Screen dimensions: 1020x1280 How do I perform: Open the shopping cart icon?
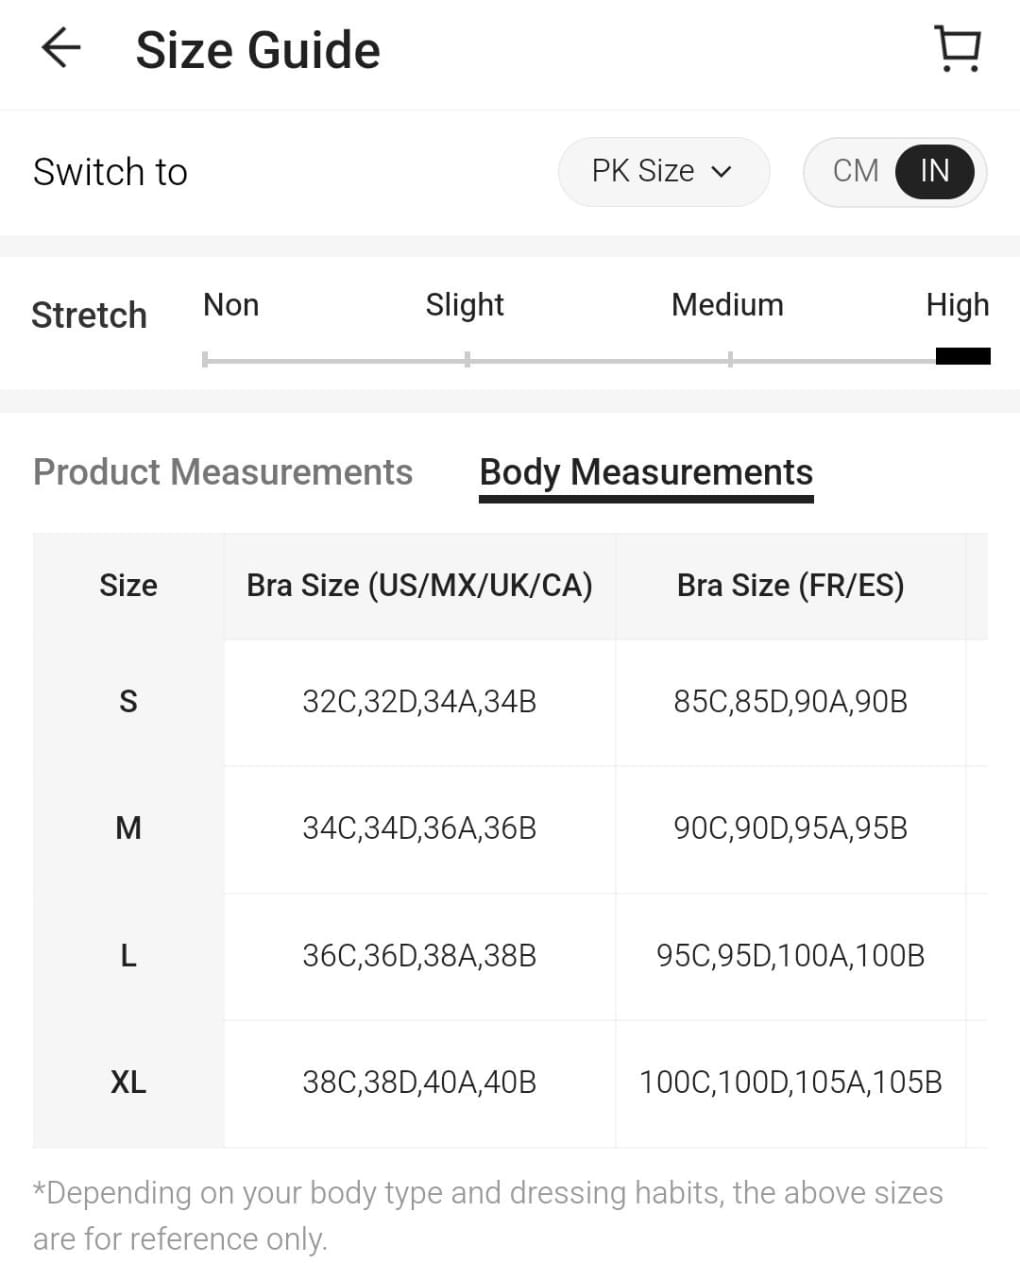click(957, 49)
